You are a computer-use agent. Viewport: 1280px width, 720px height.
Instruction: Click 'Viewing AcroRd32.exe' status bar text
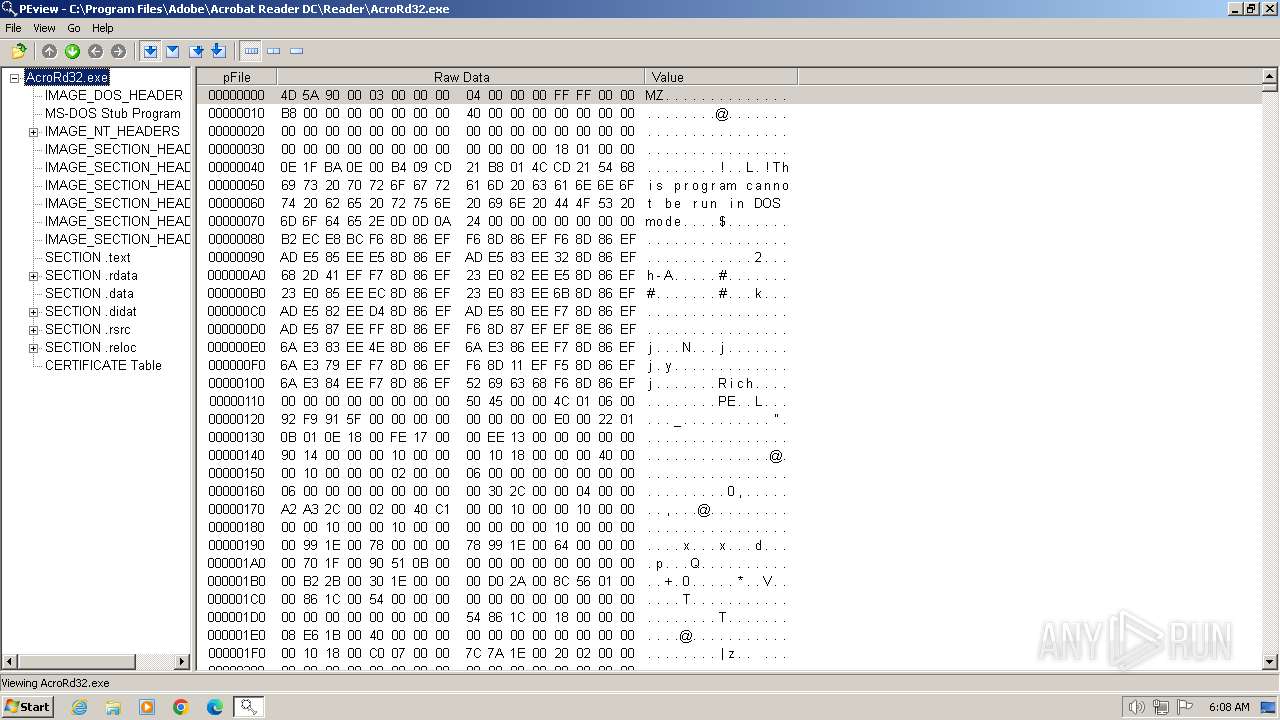click(56, 683)
